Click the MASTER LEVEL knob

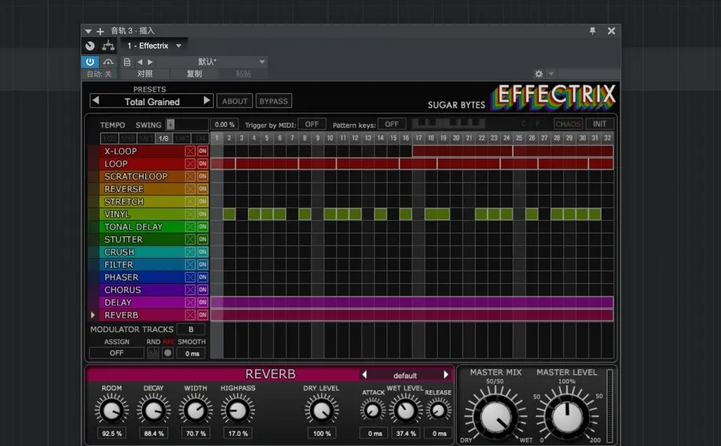566,417
